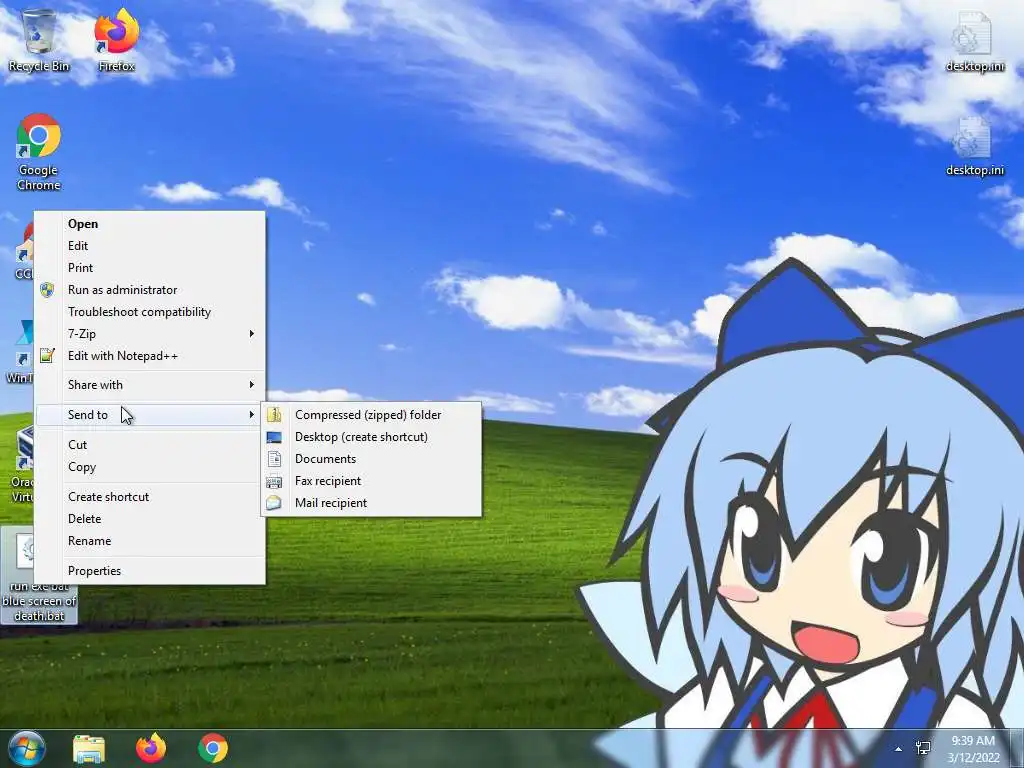Click the Oracle VirtualBox desktop shortcut
This screenshot has height=768, width=1024.
pyautogui.click(x=22, y=464)
